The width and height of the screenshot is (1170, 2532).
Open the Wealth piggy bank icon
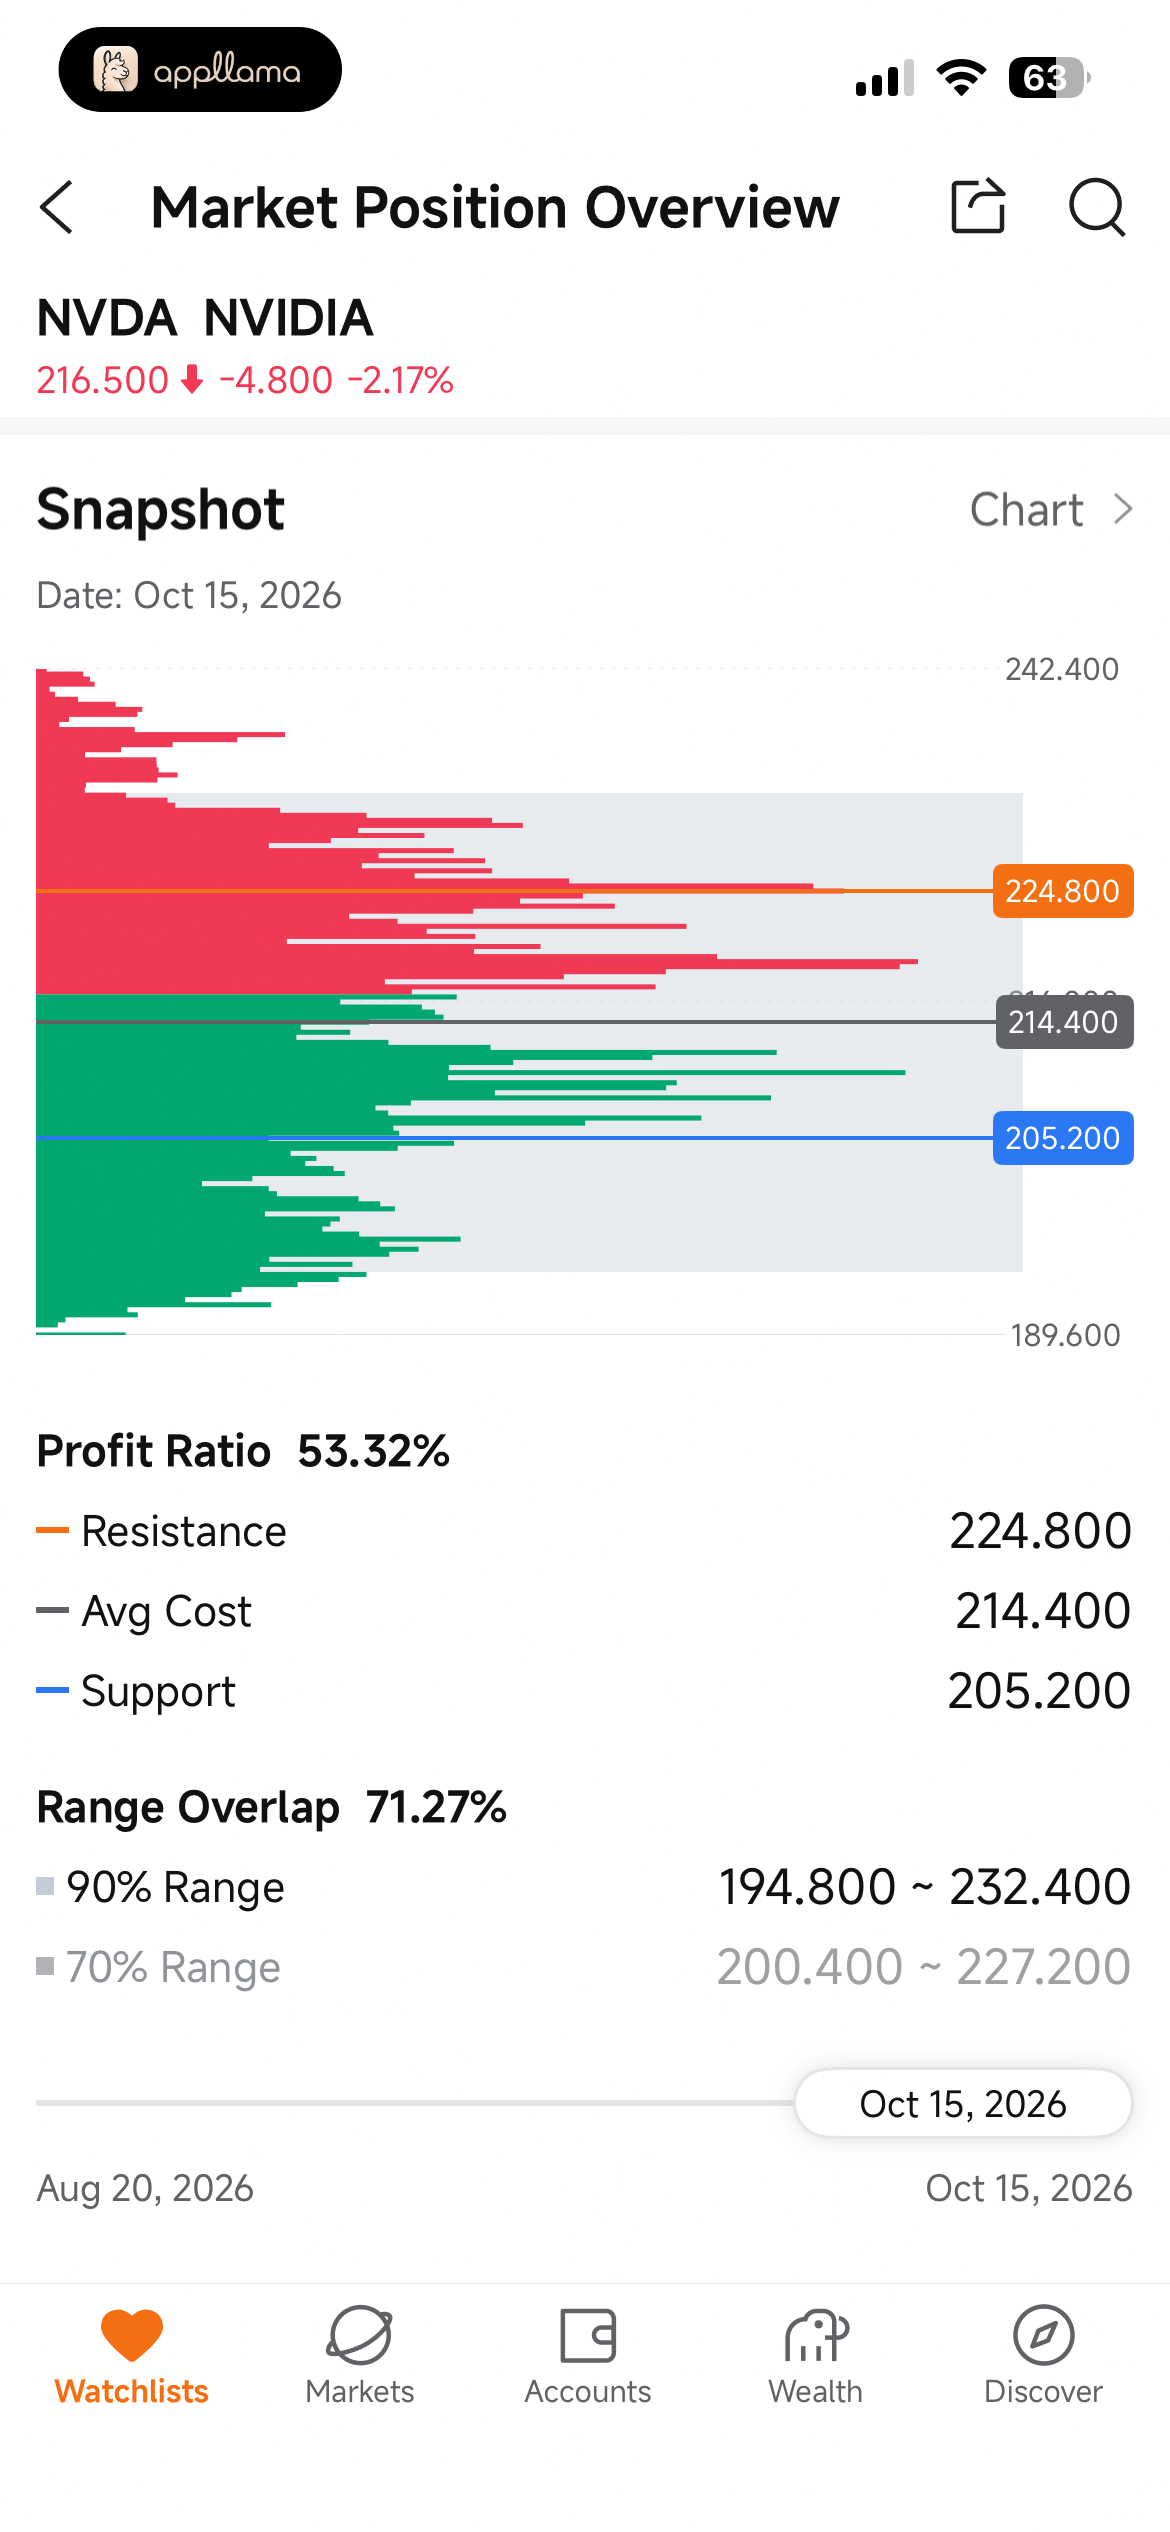coord(816,2335)
